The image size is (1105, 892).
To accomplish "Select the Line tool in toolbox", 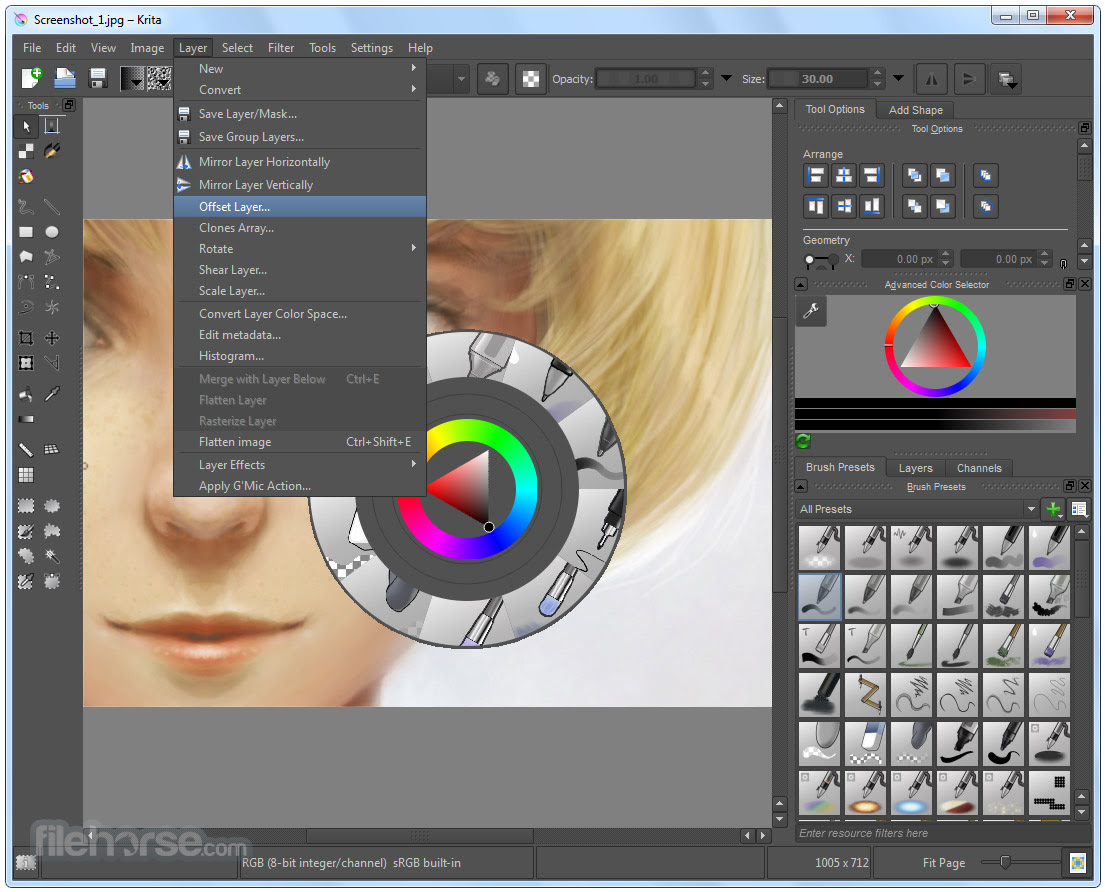I will 52,206.
